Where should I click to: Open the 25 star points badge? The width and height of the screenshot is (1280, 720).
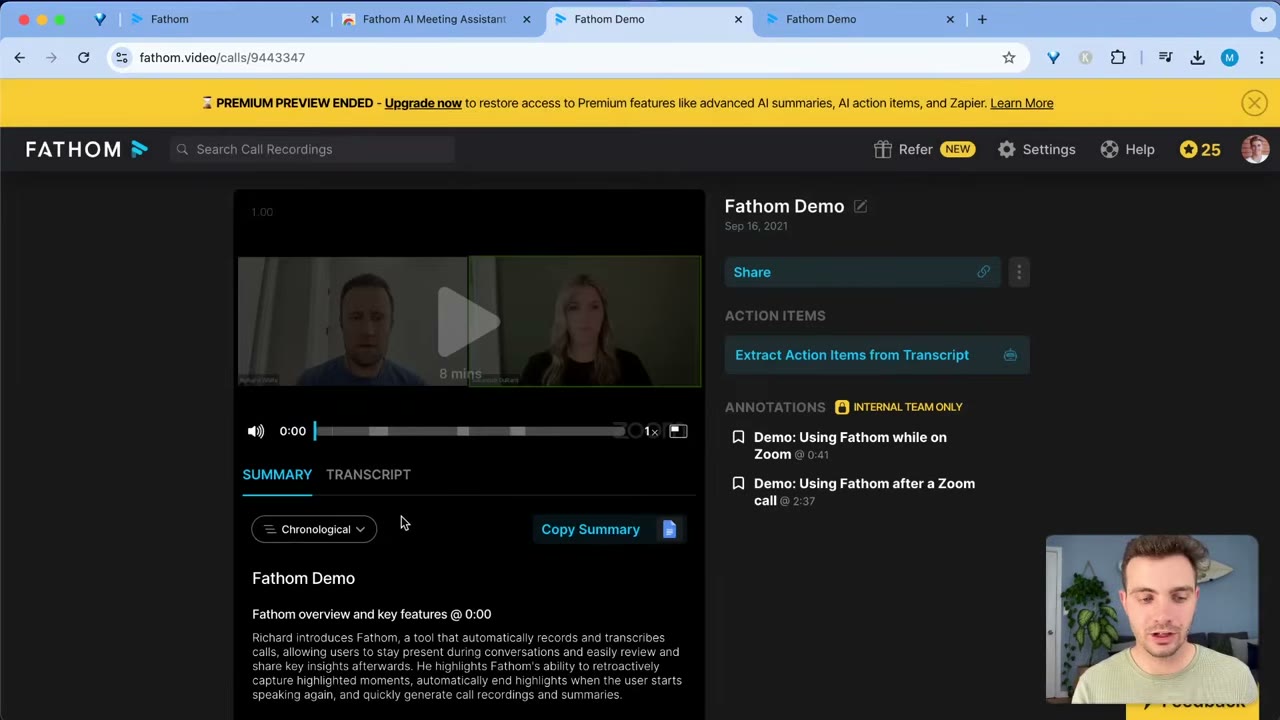1200,149
